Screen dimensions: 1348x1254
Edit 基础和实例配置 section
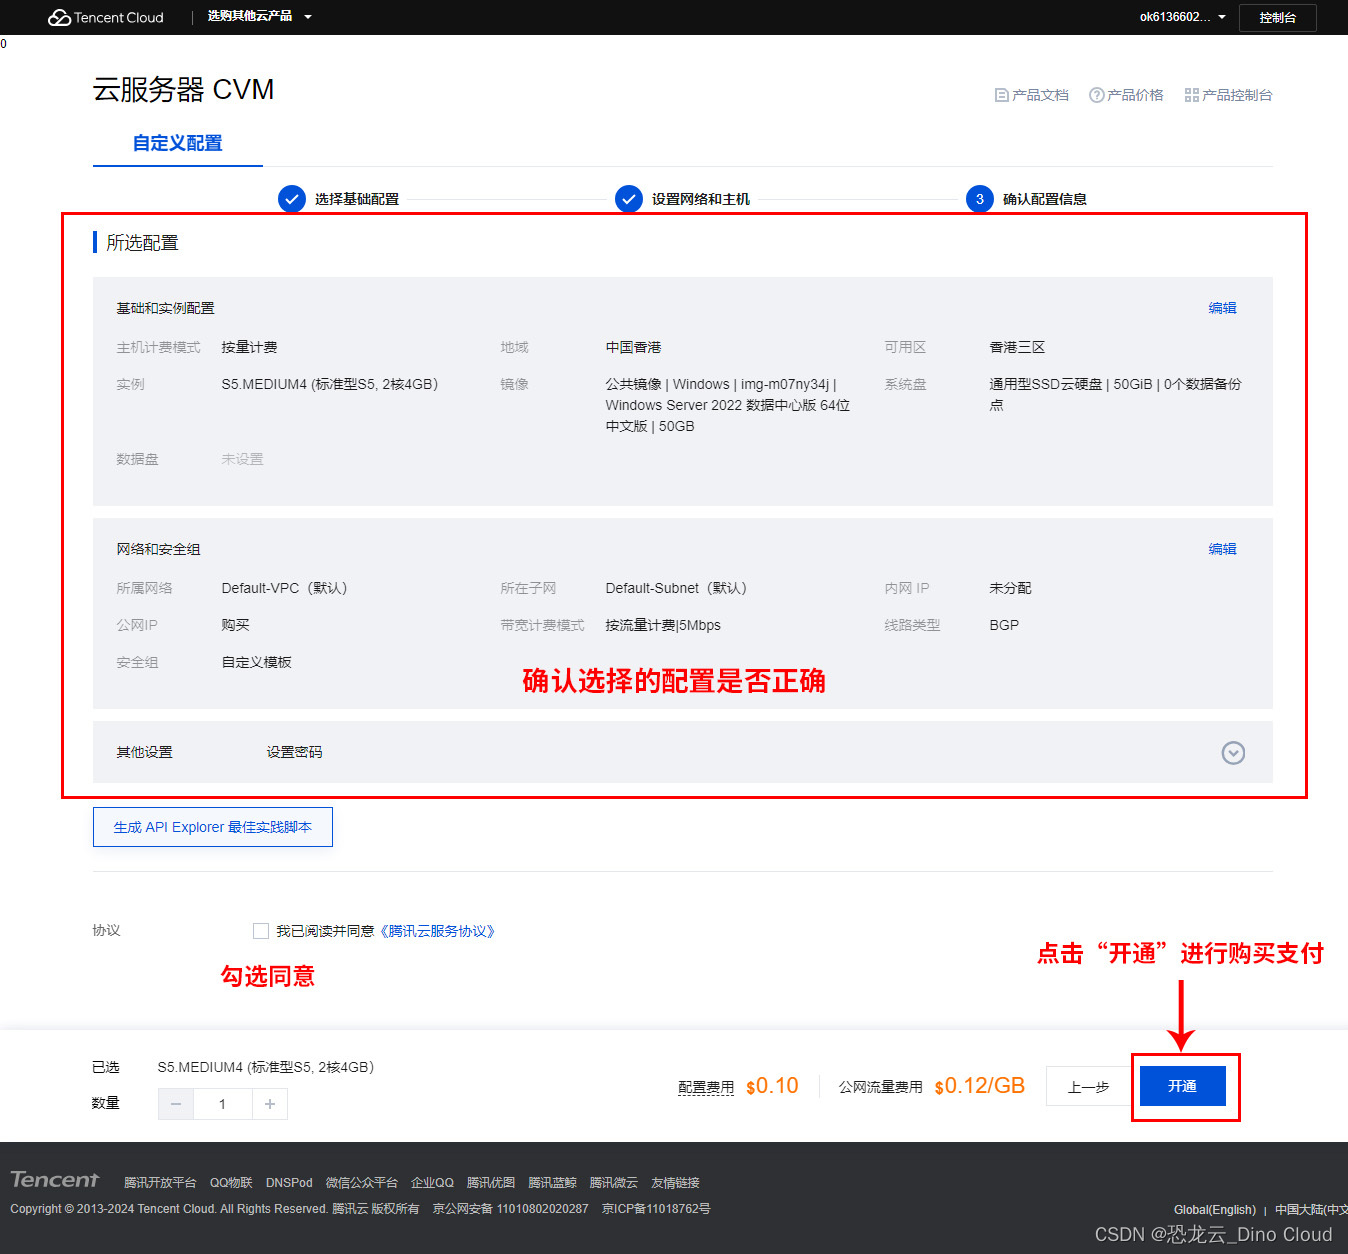1222,308
